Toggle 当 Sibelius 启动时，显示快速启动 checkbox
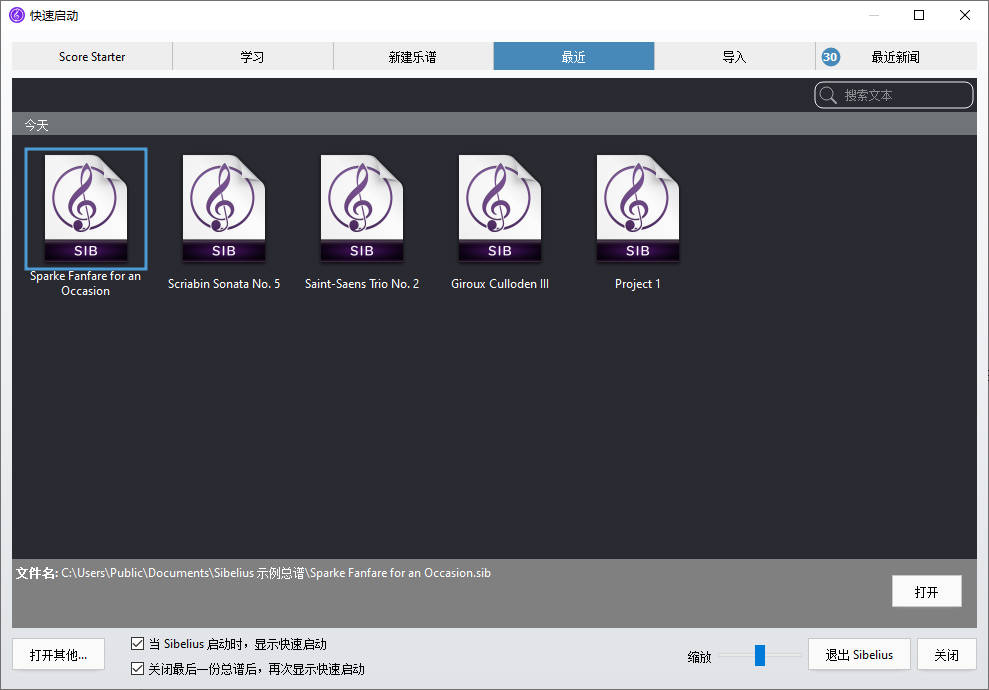The height and width of the screenshot is (690, 989). [x=137, y=643]
